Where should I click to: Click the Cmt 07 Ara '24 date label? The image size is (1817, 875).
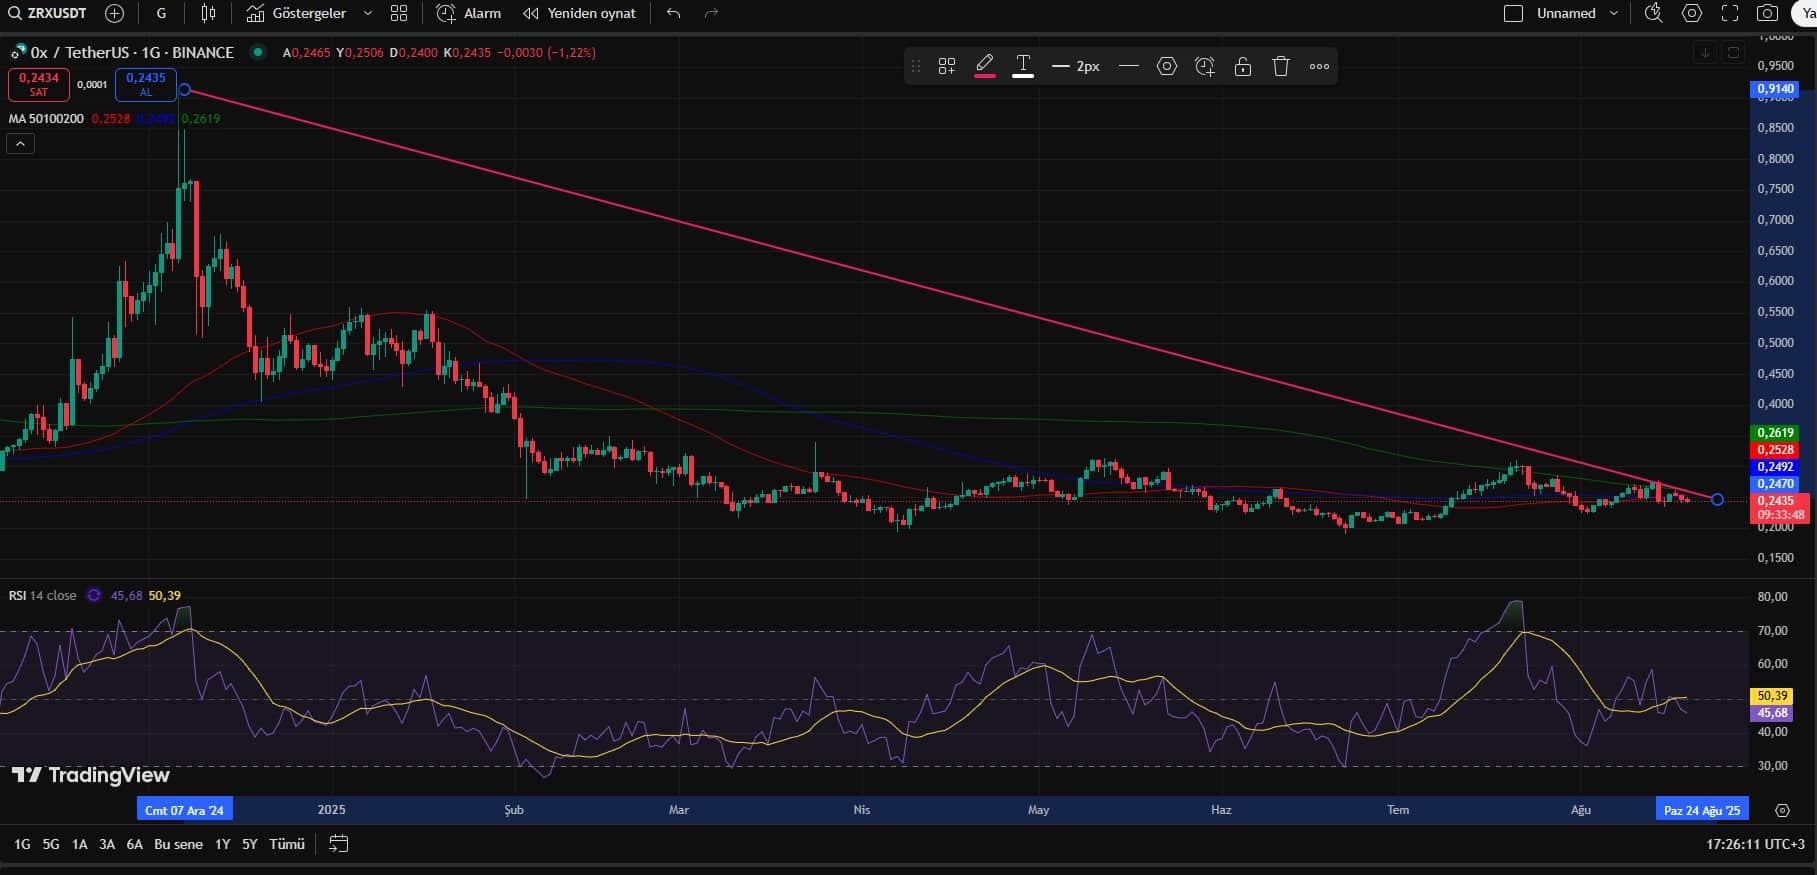(184, 810)
